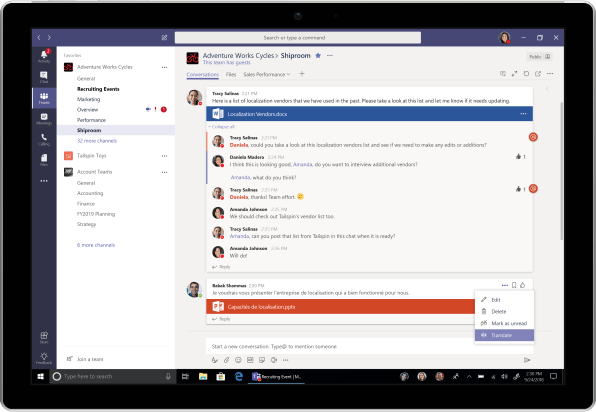
Task: Send the message with arrow icon
Action: point(527,360)
